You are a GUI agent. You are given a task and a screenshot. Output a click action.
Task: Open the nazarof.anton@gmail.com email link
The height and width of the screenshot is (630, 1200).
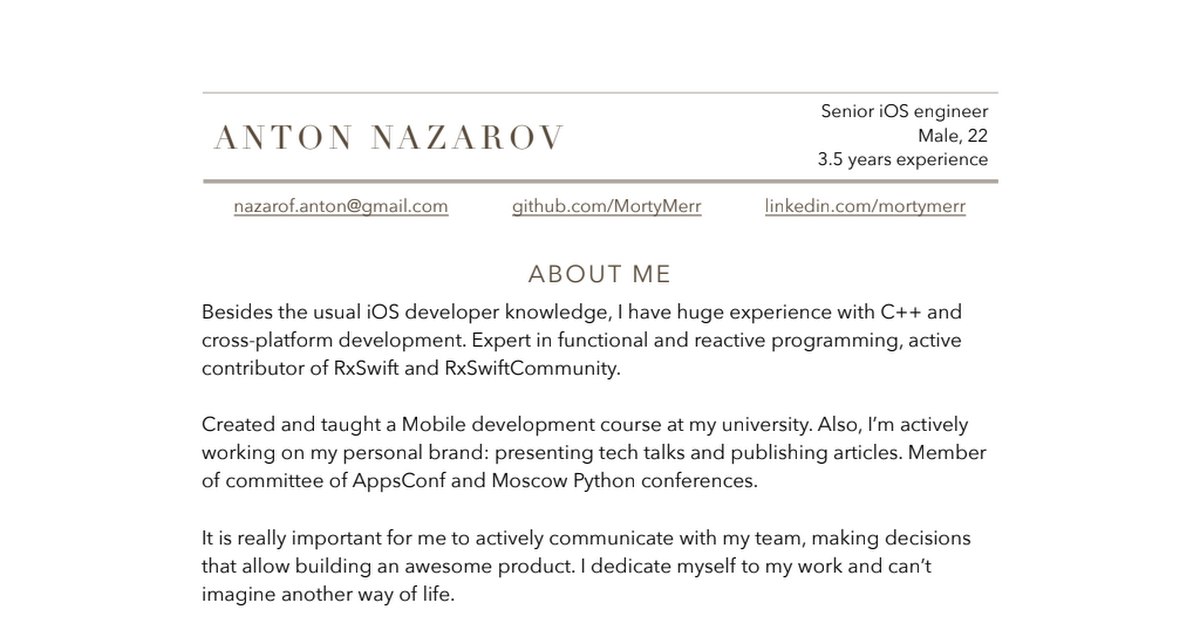pyautogui.click(x=341, y=207)
